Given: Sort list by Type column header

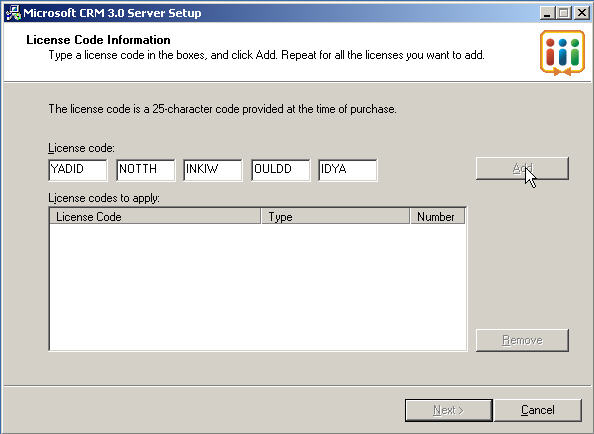Looking at the screenshot, I should pos(336,217).
